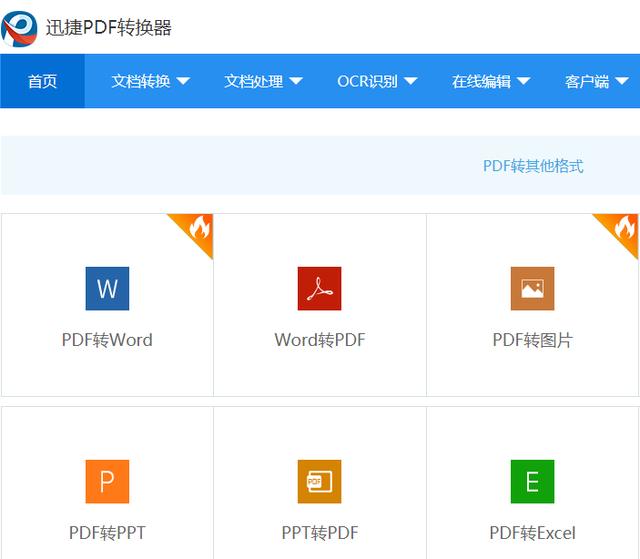The width and height of the screenshot is (640, 559).
Task: Click the 迅捷PDF转换器 logo icon
Action: click(x=19, y=29)
